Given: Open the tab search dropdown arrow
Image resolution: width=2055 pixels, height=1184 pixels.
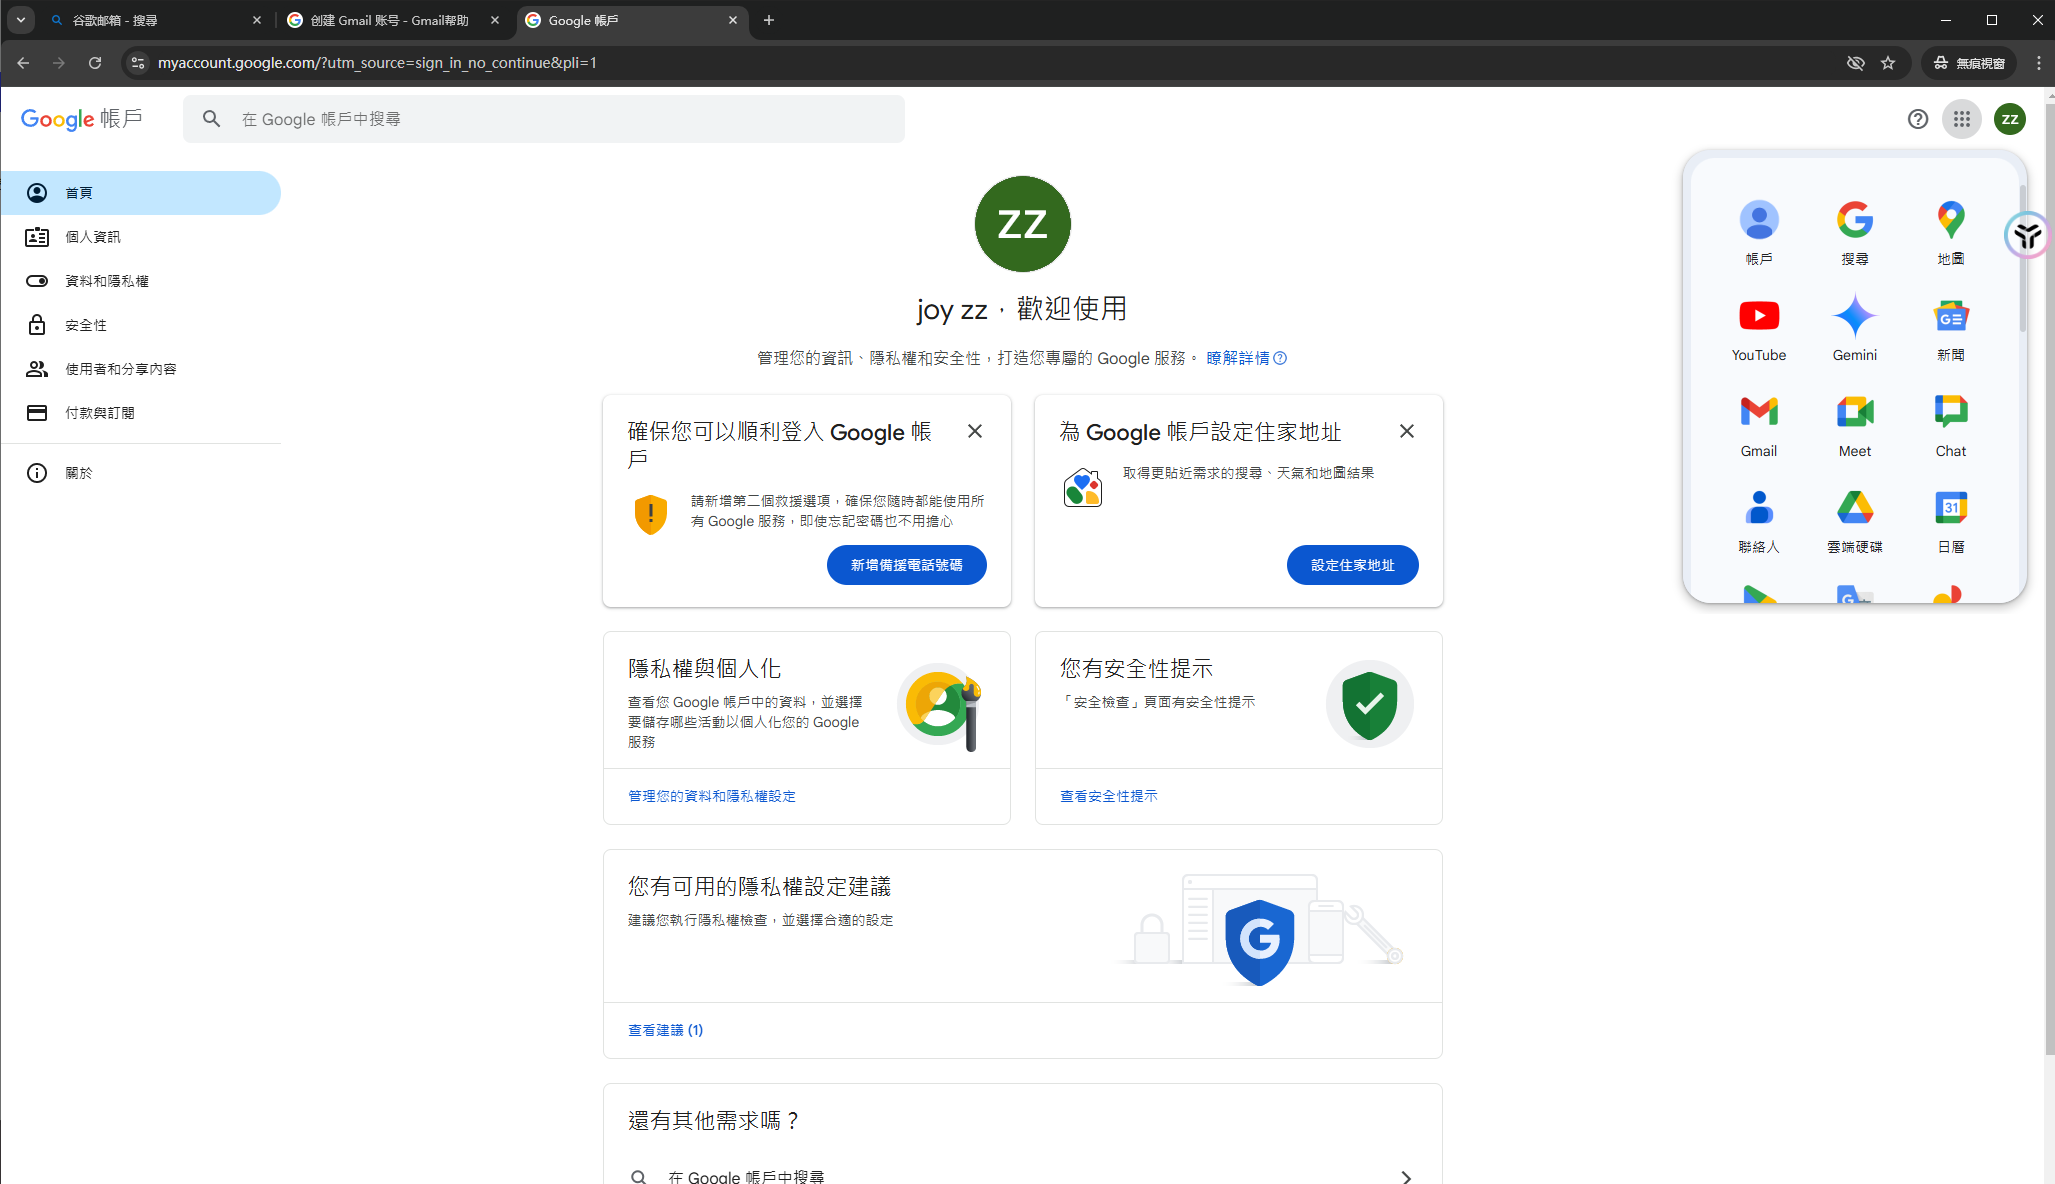Looking at the screenshot, I should tap(20, 20).
